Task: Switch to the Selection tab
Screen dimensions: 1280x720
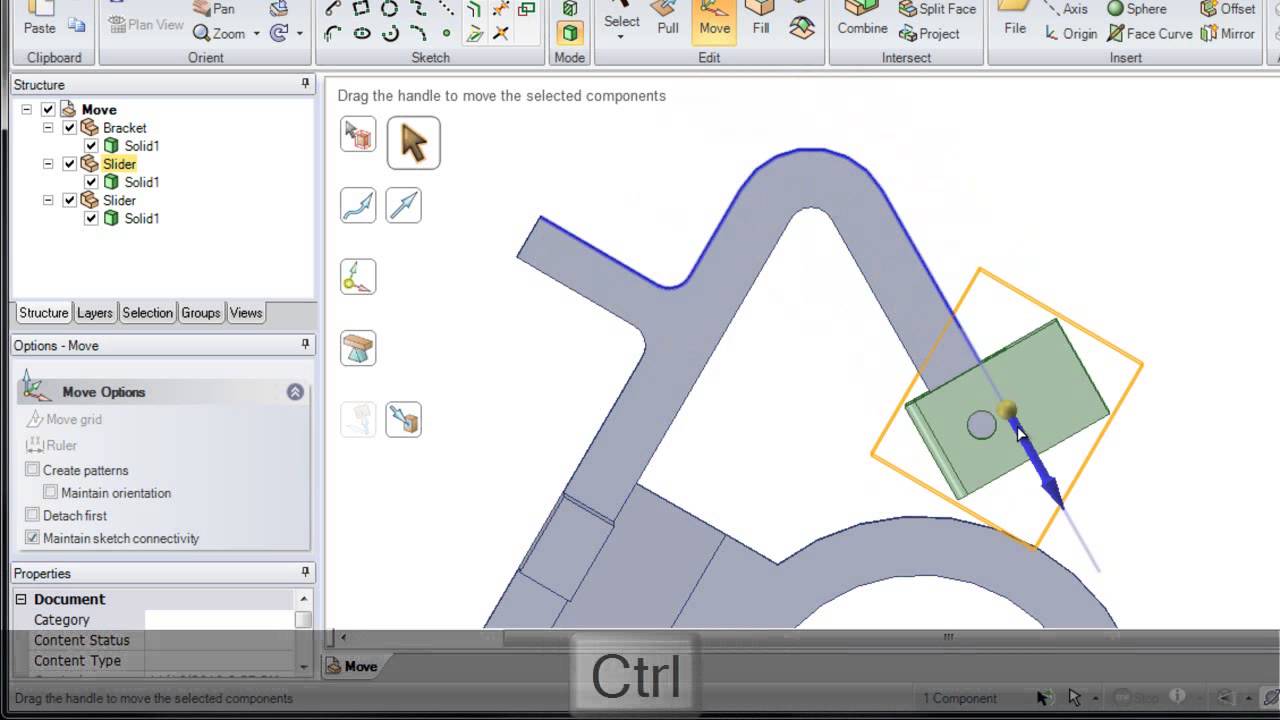Action: [148, 313]
